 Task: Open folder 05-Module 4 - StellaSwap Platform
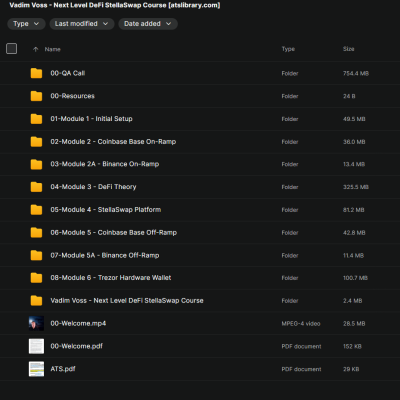[x=106, y=210]
